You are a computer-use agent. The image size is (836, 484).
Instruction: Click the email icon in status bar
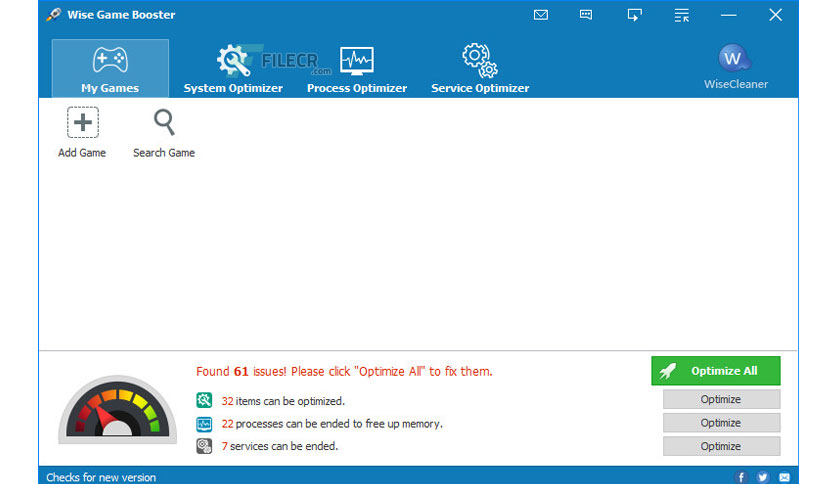tap(784, 477)
